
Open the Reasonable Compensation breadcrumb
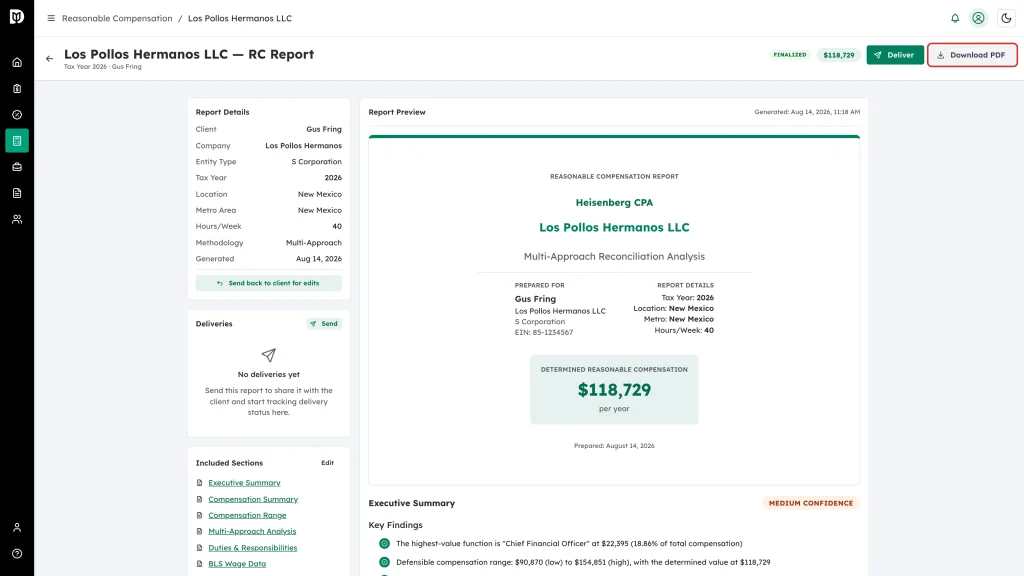[117, 18]
